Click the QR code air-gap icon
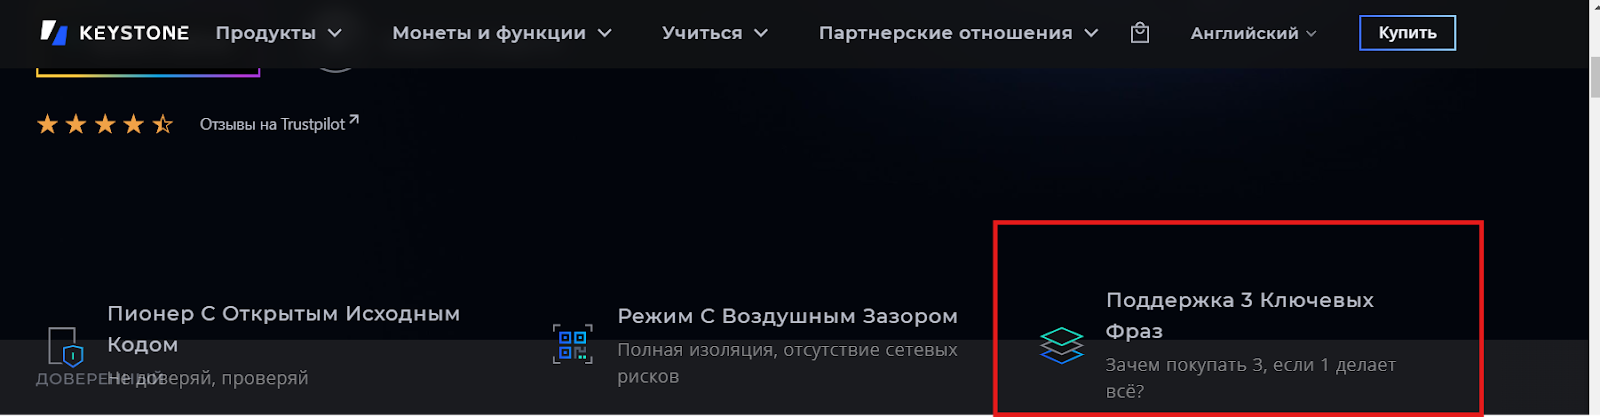 (573, 344)
